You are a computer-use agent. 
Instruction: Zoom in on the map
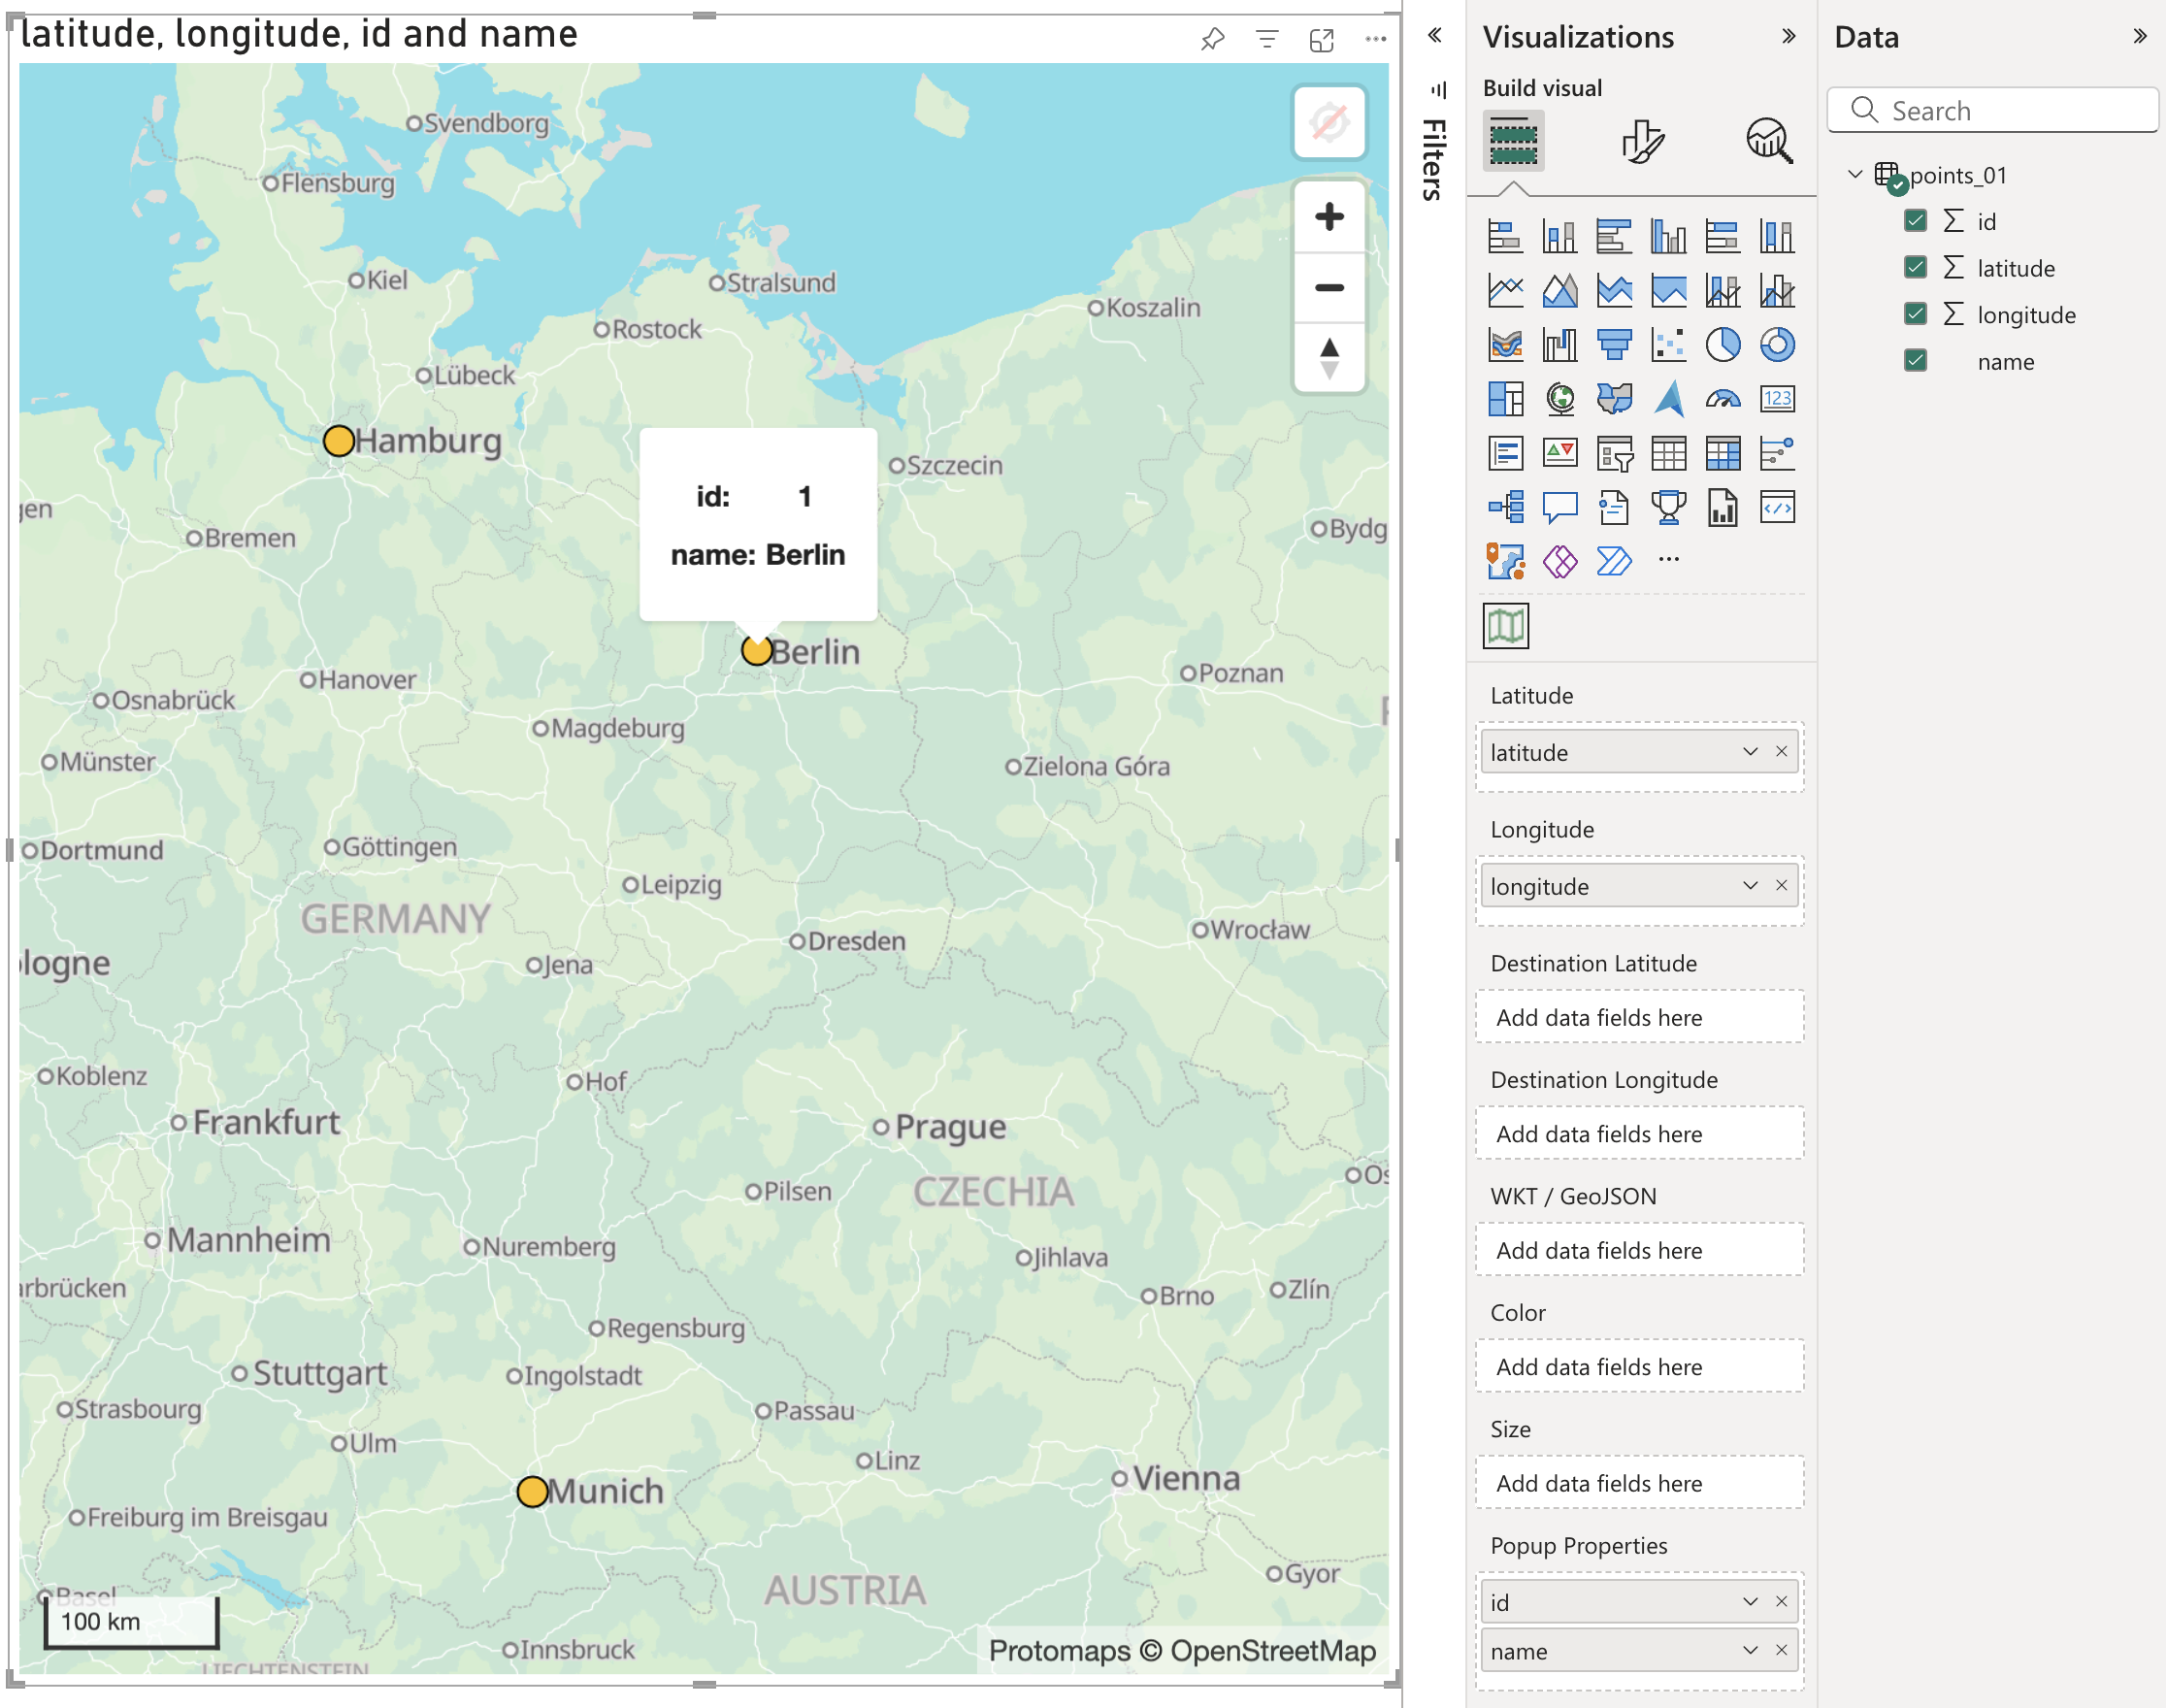pos(1330,215)
